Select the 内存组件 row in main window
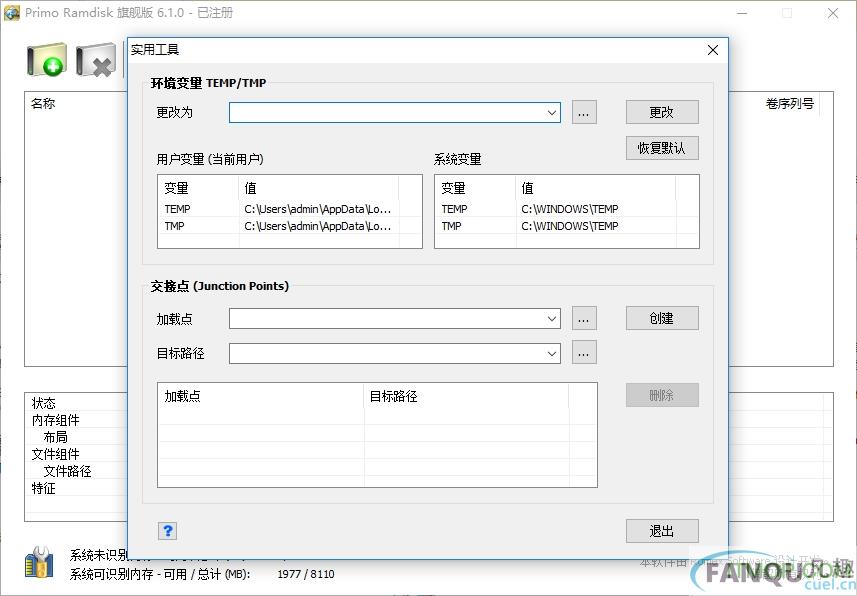857x596 pixels. (77, 420)
